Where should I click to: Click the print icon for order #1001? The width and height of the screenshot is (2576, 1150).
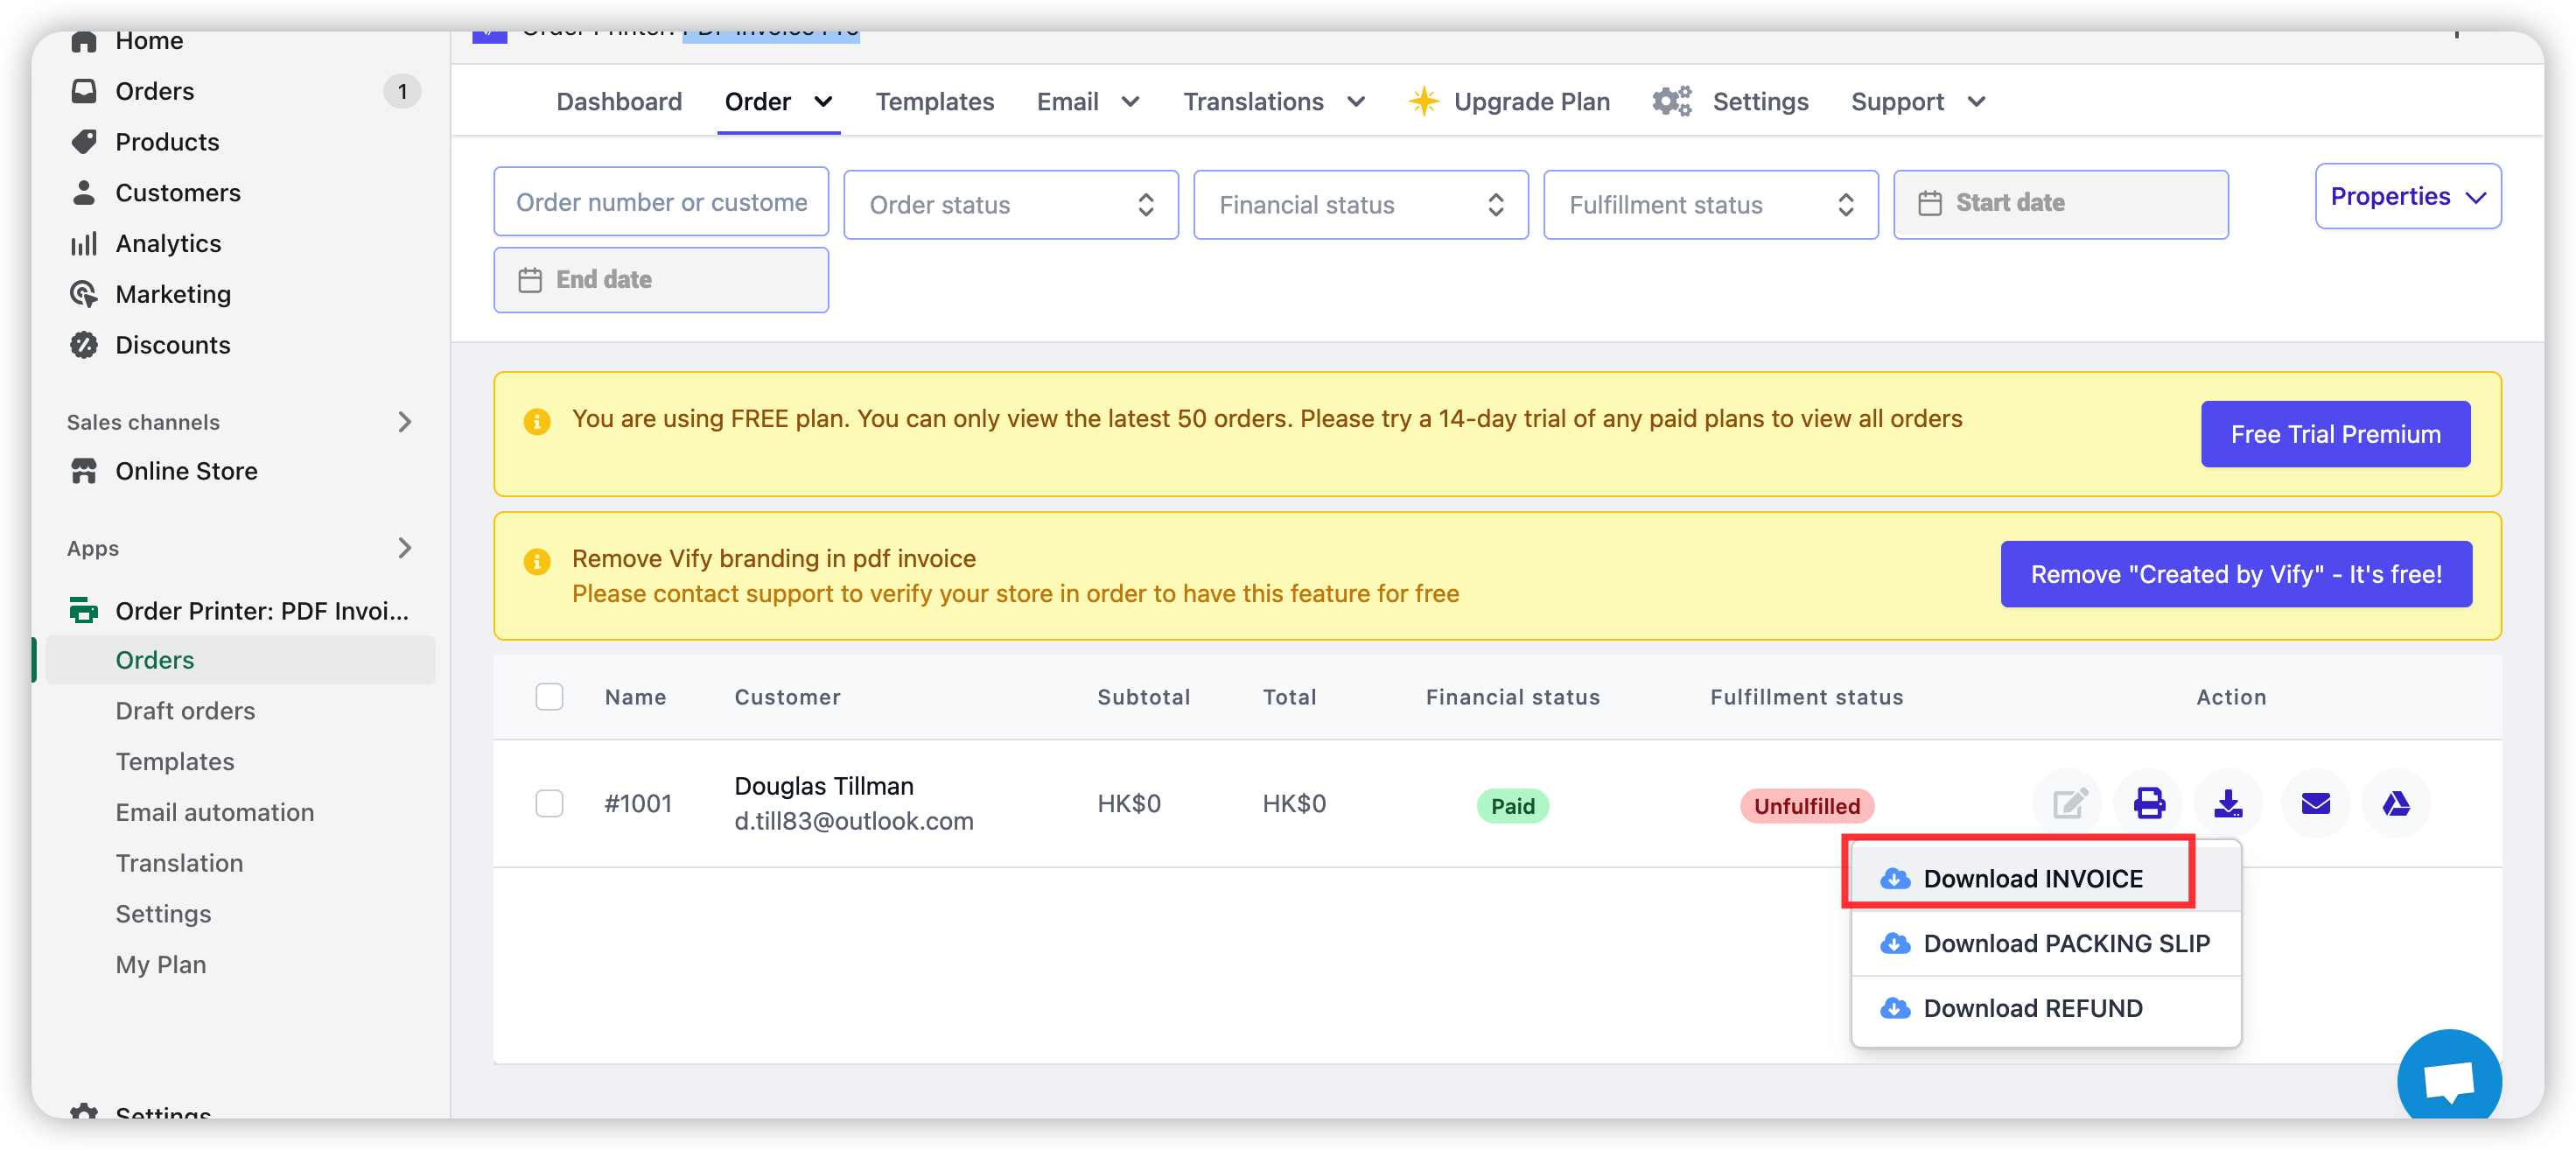coord(2148,803)
